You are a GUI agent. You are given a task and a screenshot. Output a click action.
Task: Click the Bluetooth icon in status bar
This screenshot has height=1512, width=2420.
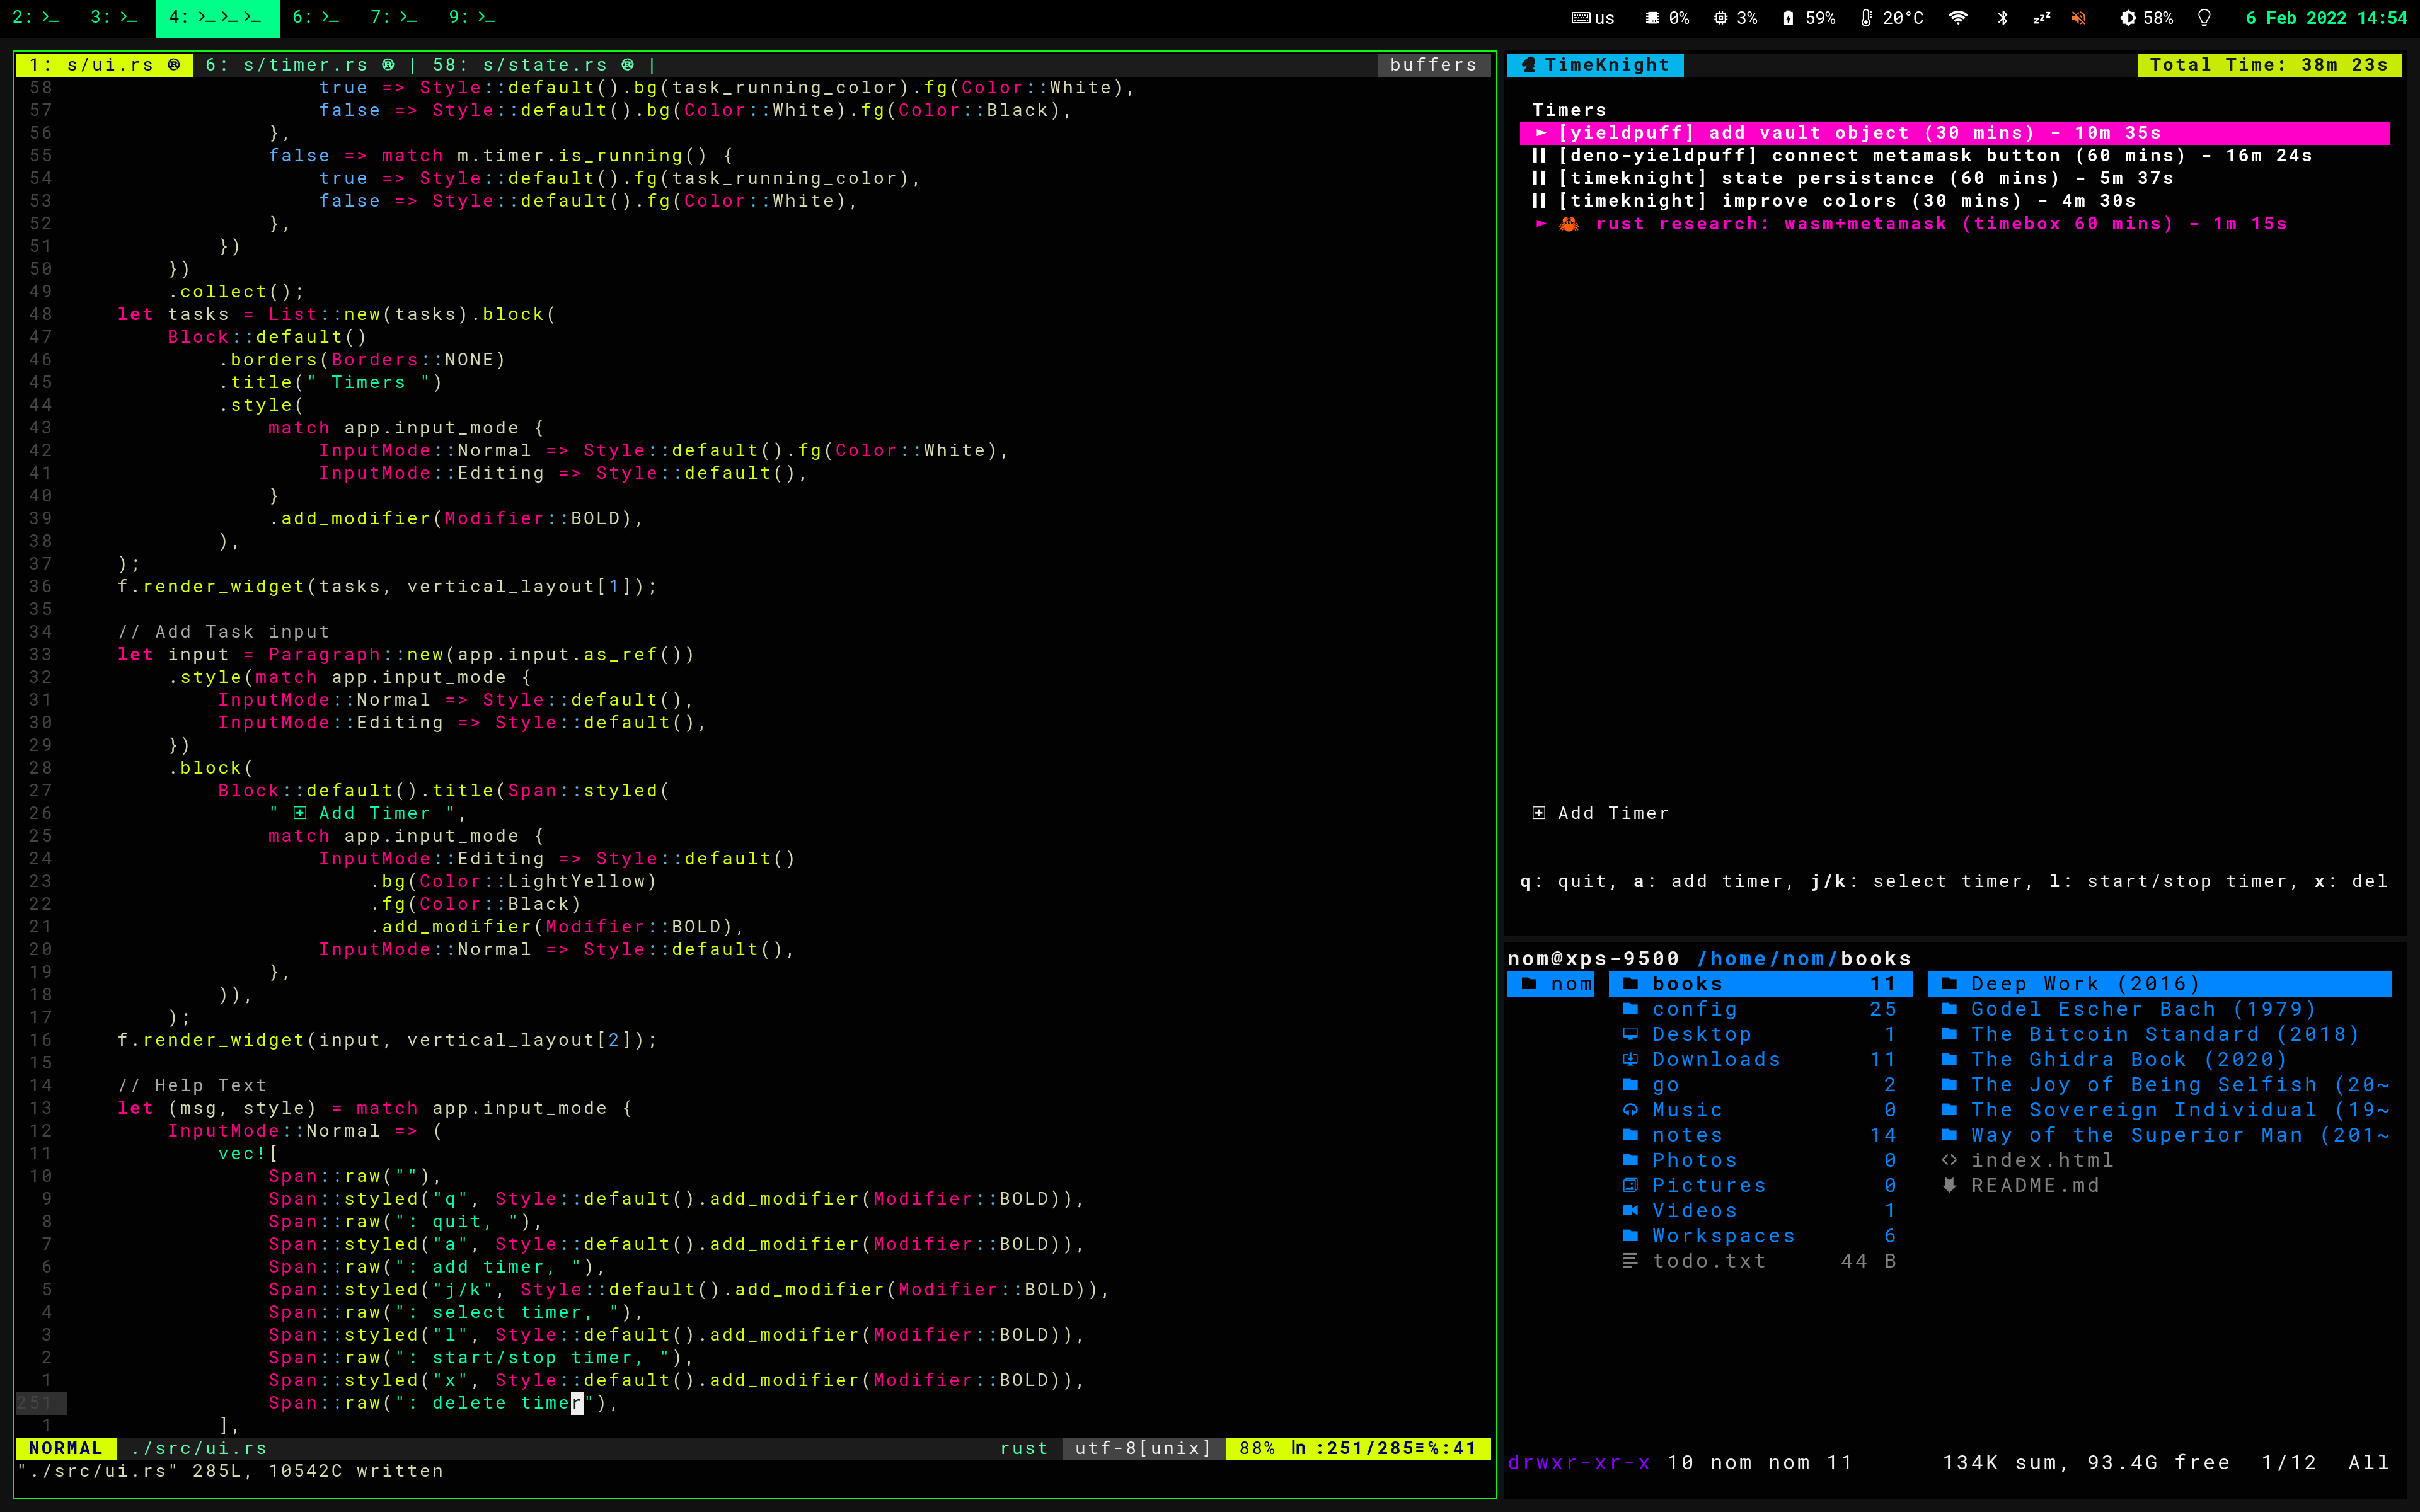point(2002,17)
